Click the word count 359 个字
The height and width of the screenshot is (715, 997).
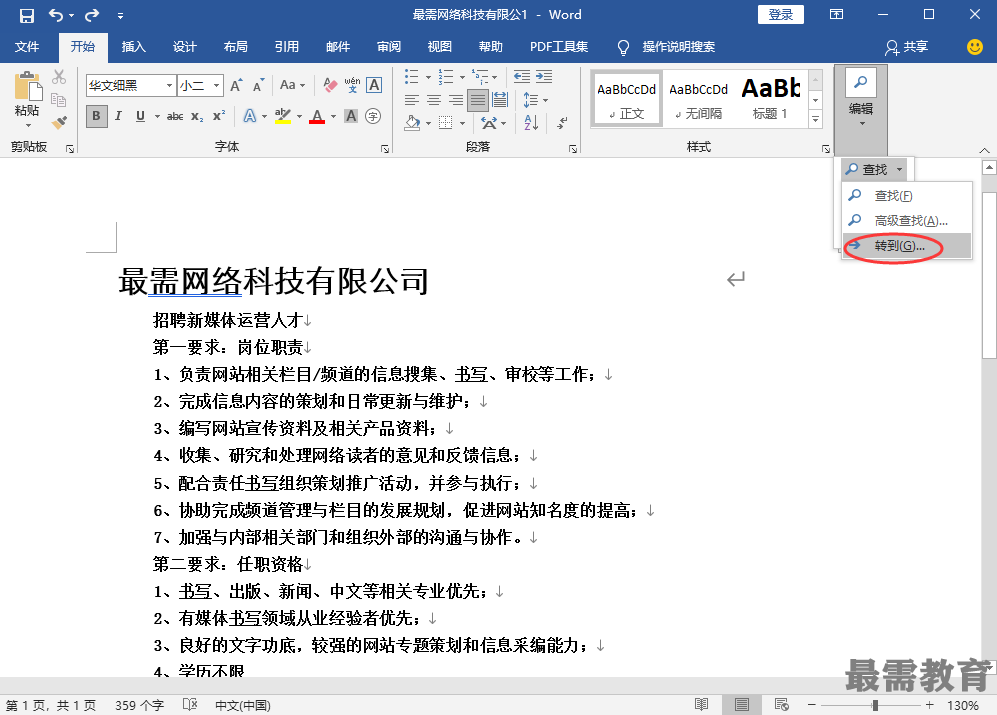139,705
